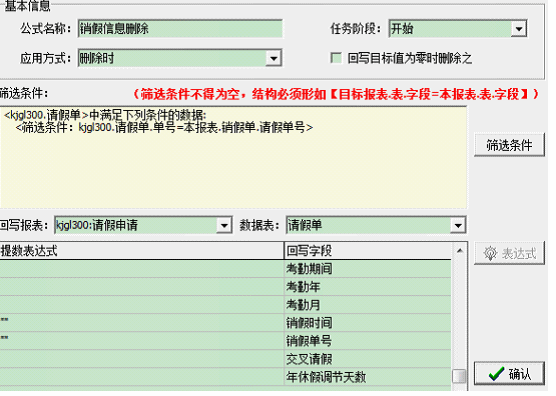Click the lightbulb icon on 表达式 button

[x=491, y=253]
